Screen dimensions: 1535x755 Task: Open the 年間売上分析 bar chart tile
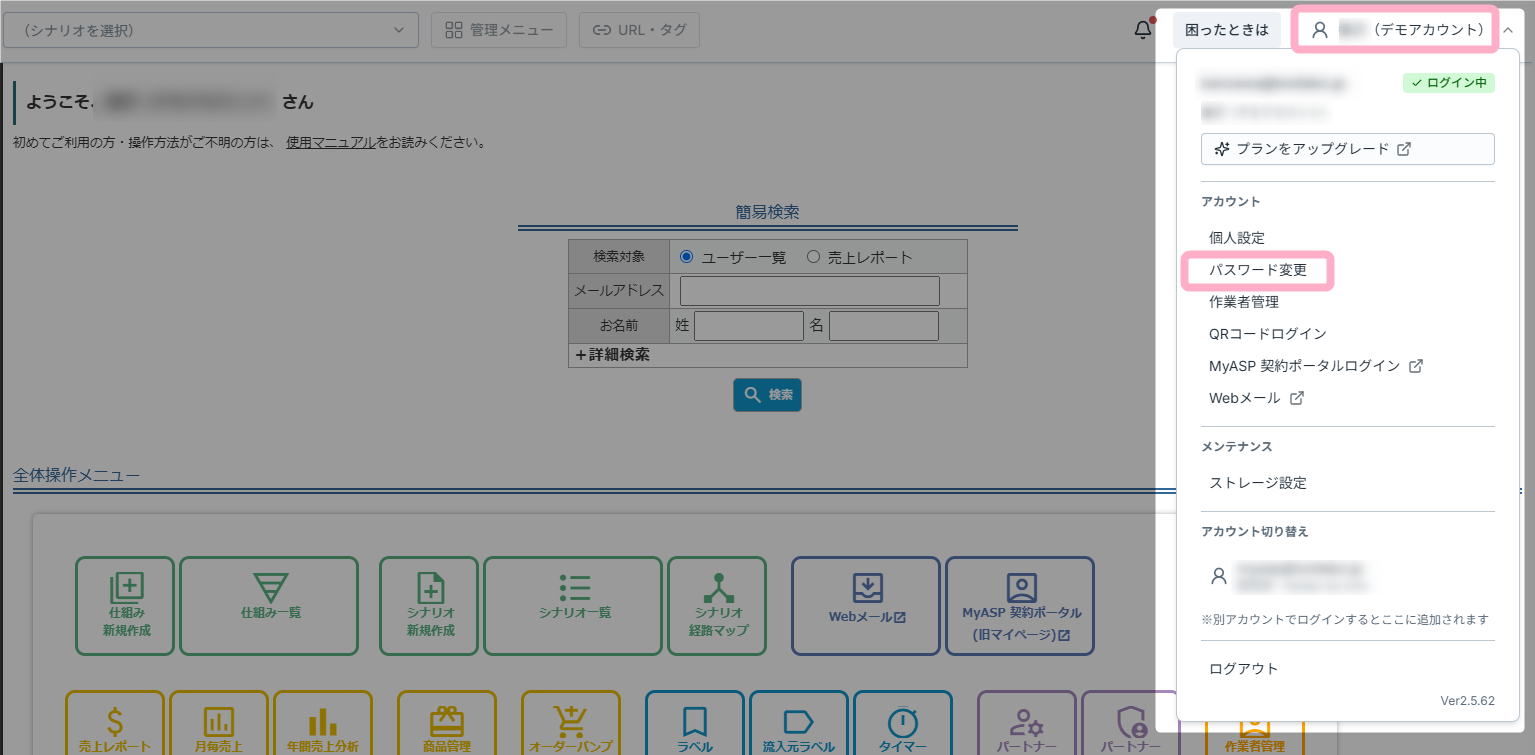pos(323,723)
